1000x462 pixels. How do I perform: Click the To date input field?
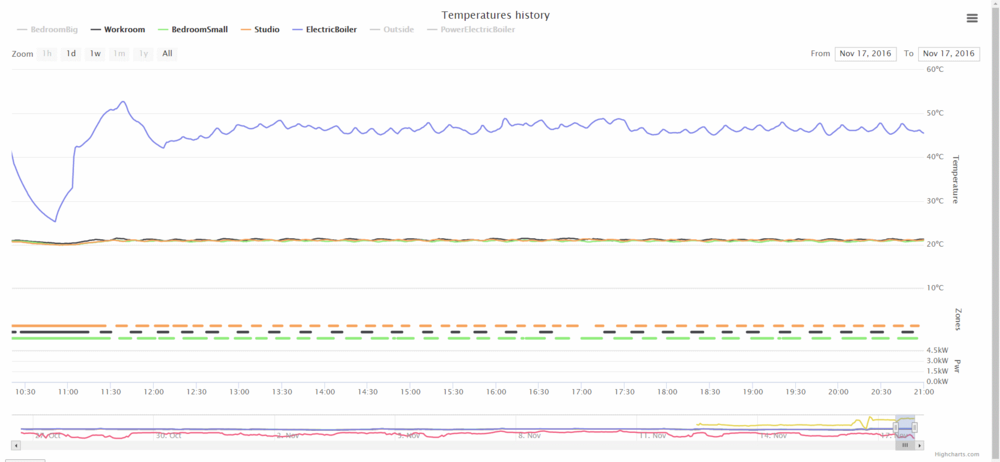click(x=948, y=53)
